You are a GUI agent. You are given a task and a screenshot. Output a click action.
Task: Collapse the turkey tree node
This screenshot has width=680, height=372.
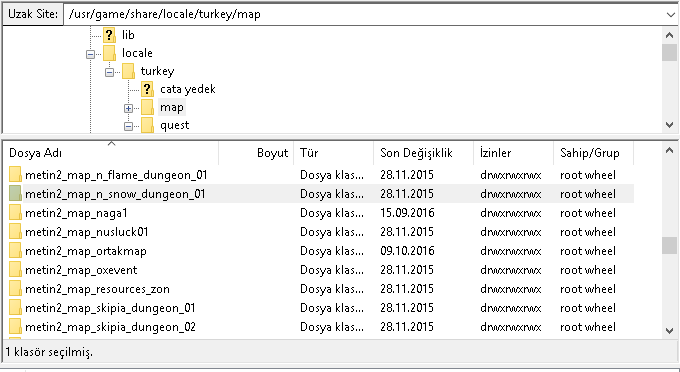[109, 72]
